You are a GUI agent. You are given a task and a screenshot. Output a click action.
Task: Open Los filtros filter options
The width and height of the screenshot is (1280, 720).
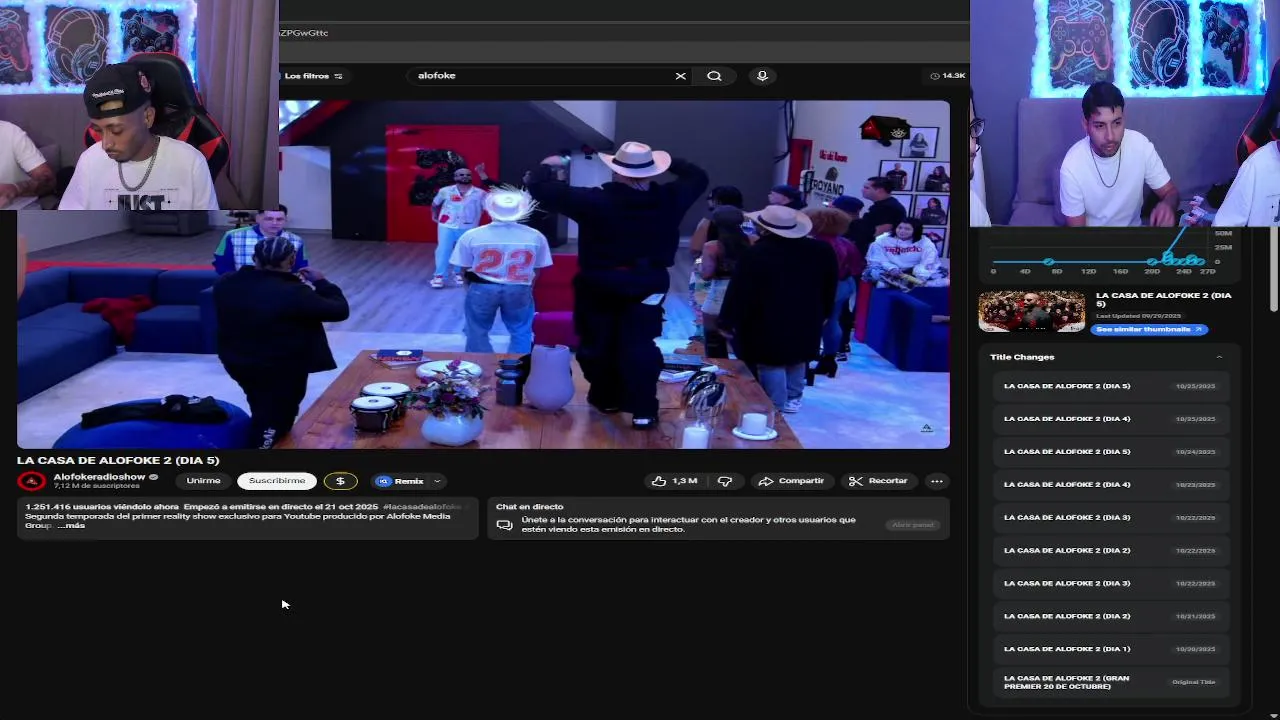click(313, 76)
